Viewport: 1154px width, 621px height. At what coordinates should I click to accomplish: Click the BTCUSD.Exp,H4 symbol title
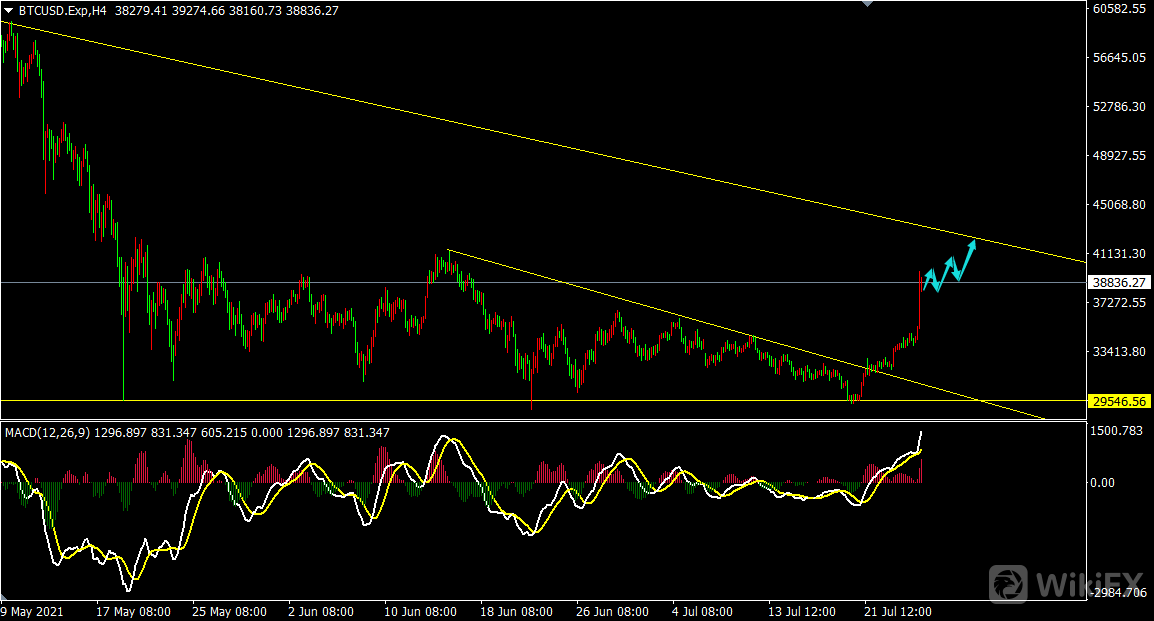[x=63, y=11]
